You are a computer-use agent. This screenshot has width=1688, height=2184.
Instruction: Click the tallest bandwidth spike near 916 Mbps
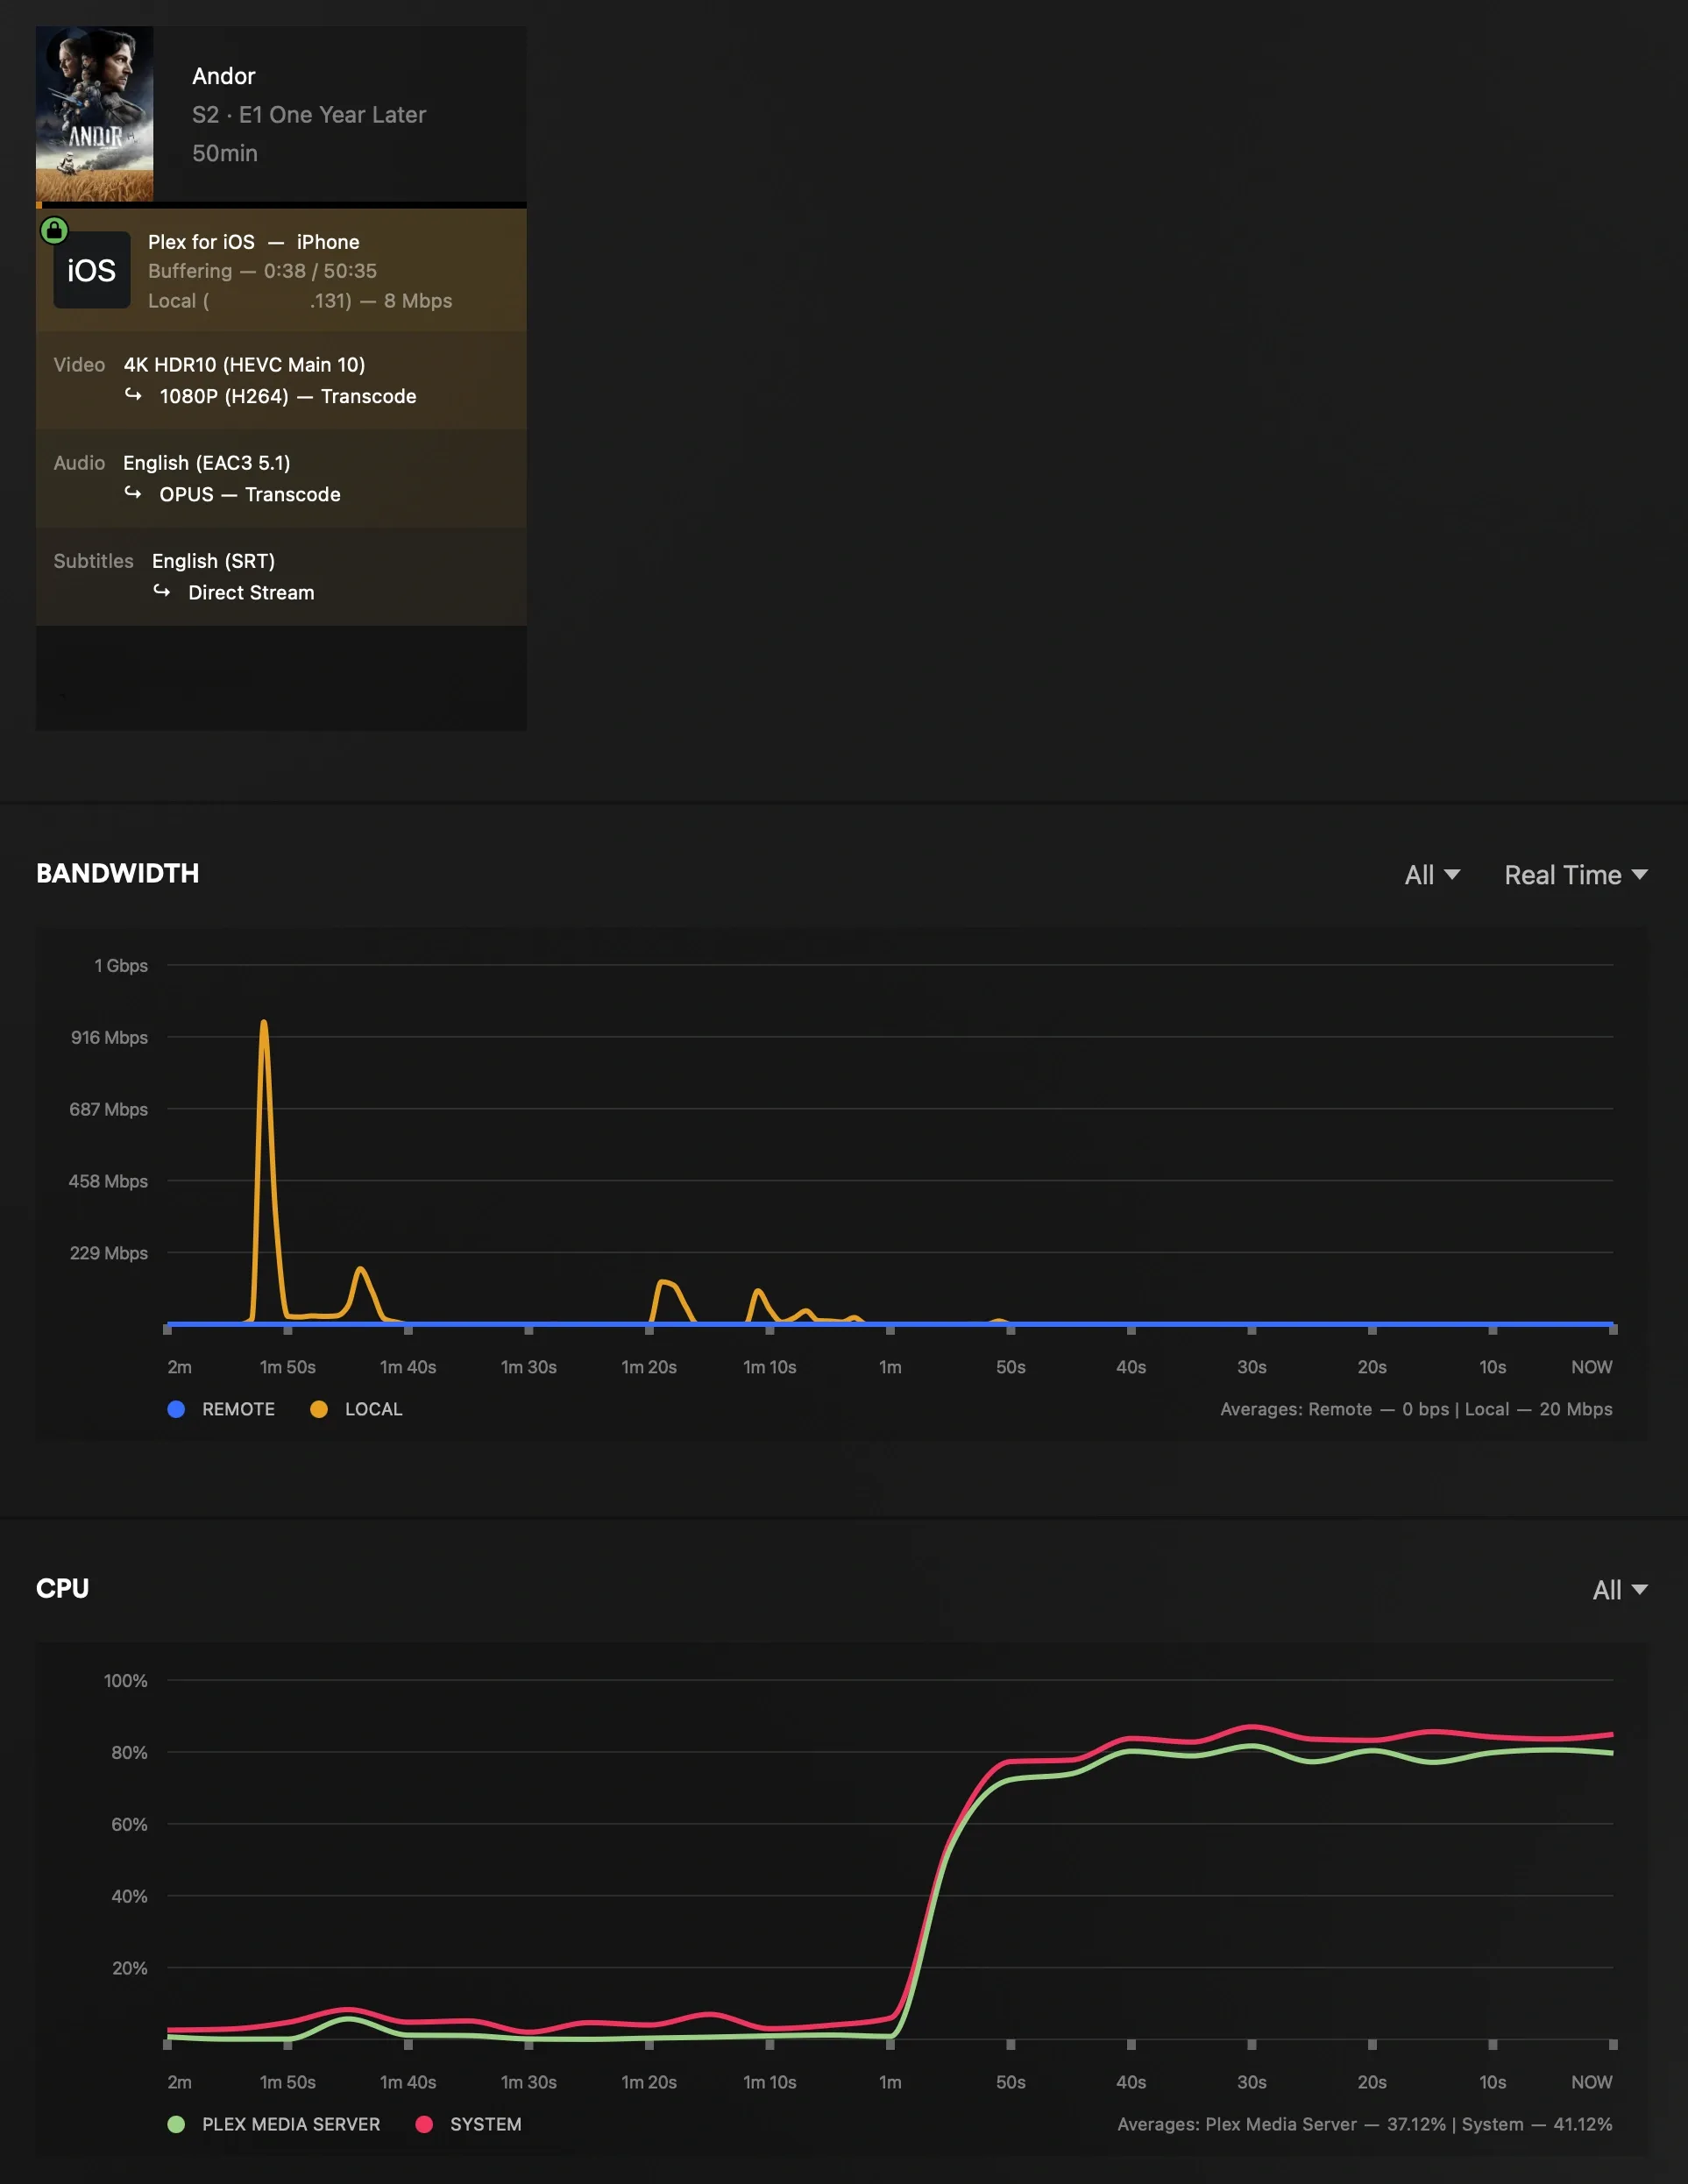pos(264,1024)
